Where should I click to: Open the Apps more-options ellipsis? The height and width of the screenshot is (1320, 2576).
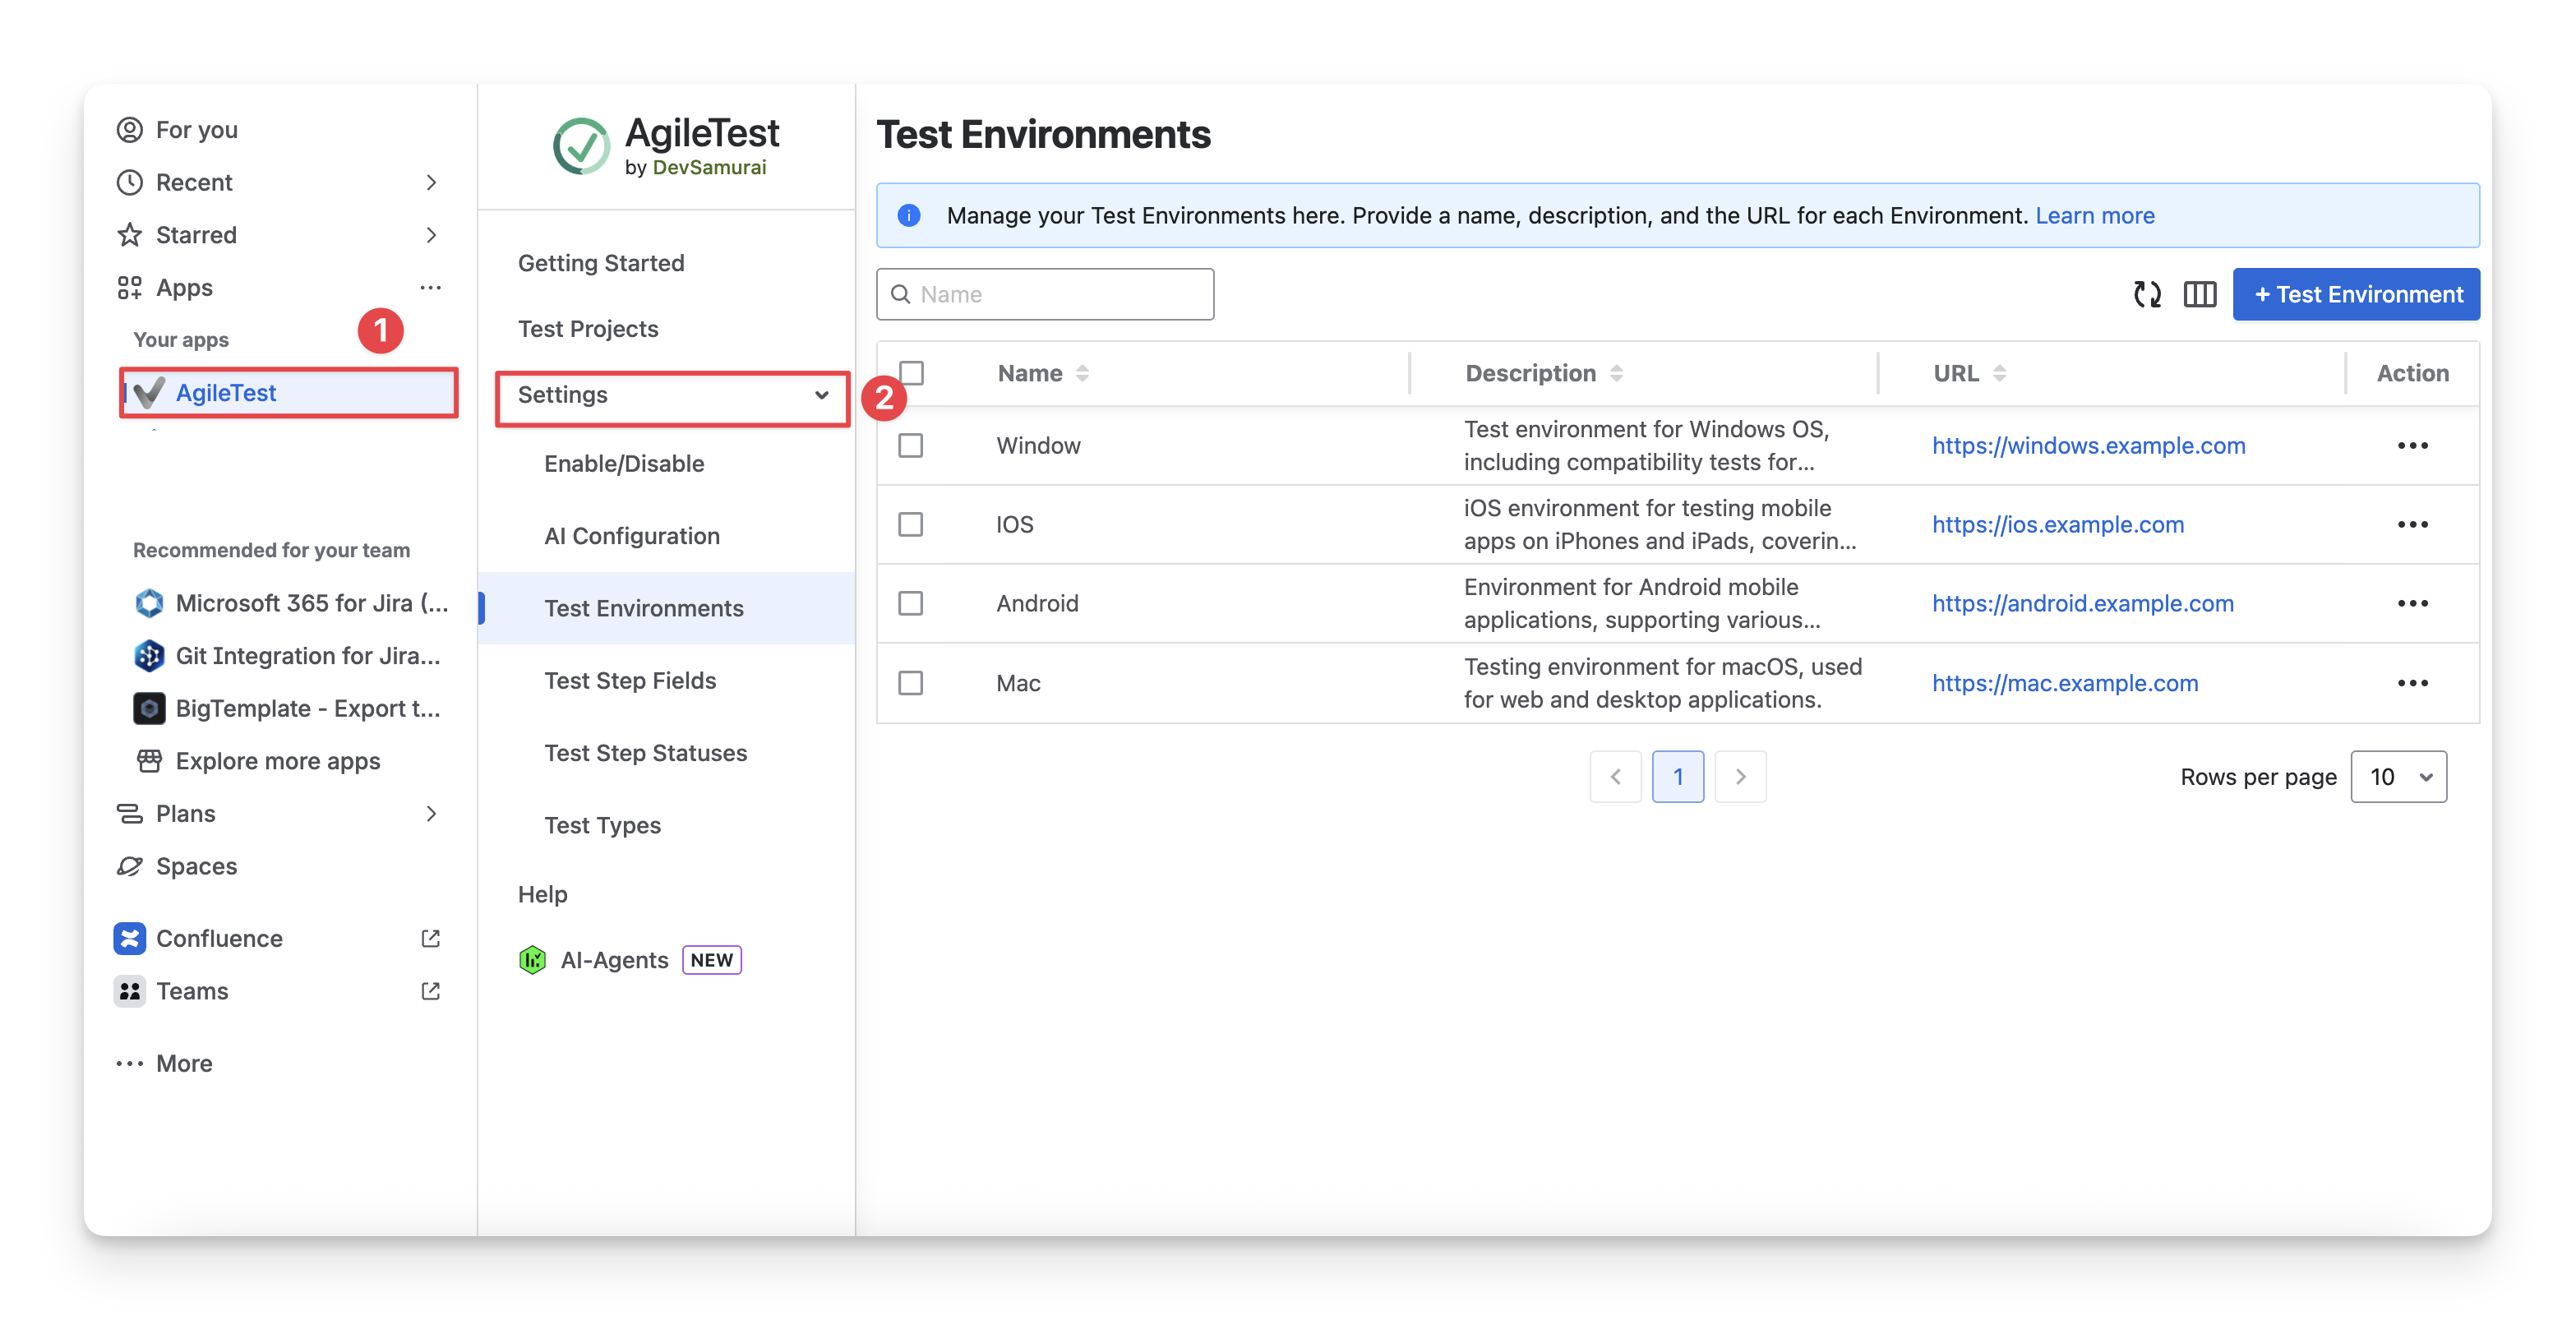click(x=430, y=288)
